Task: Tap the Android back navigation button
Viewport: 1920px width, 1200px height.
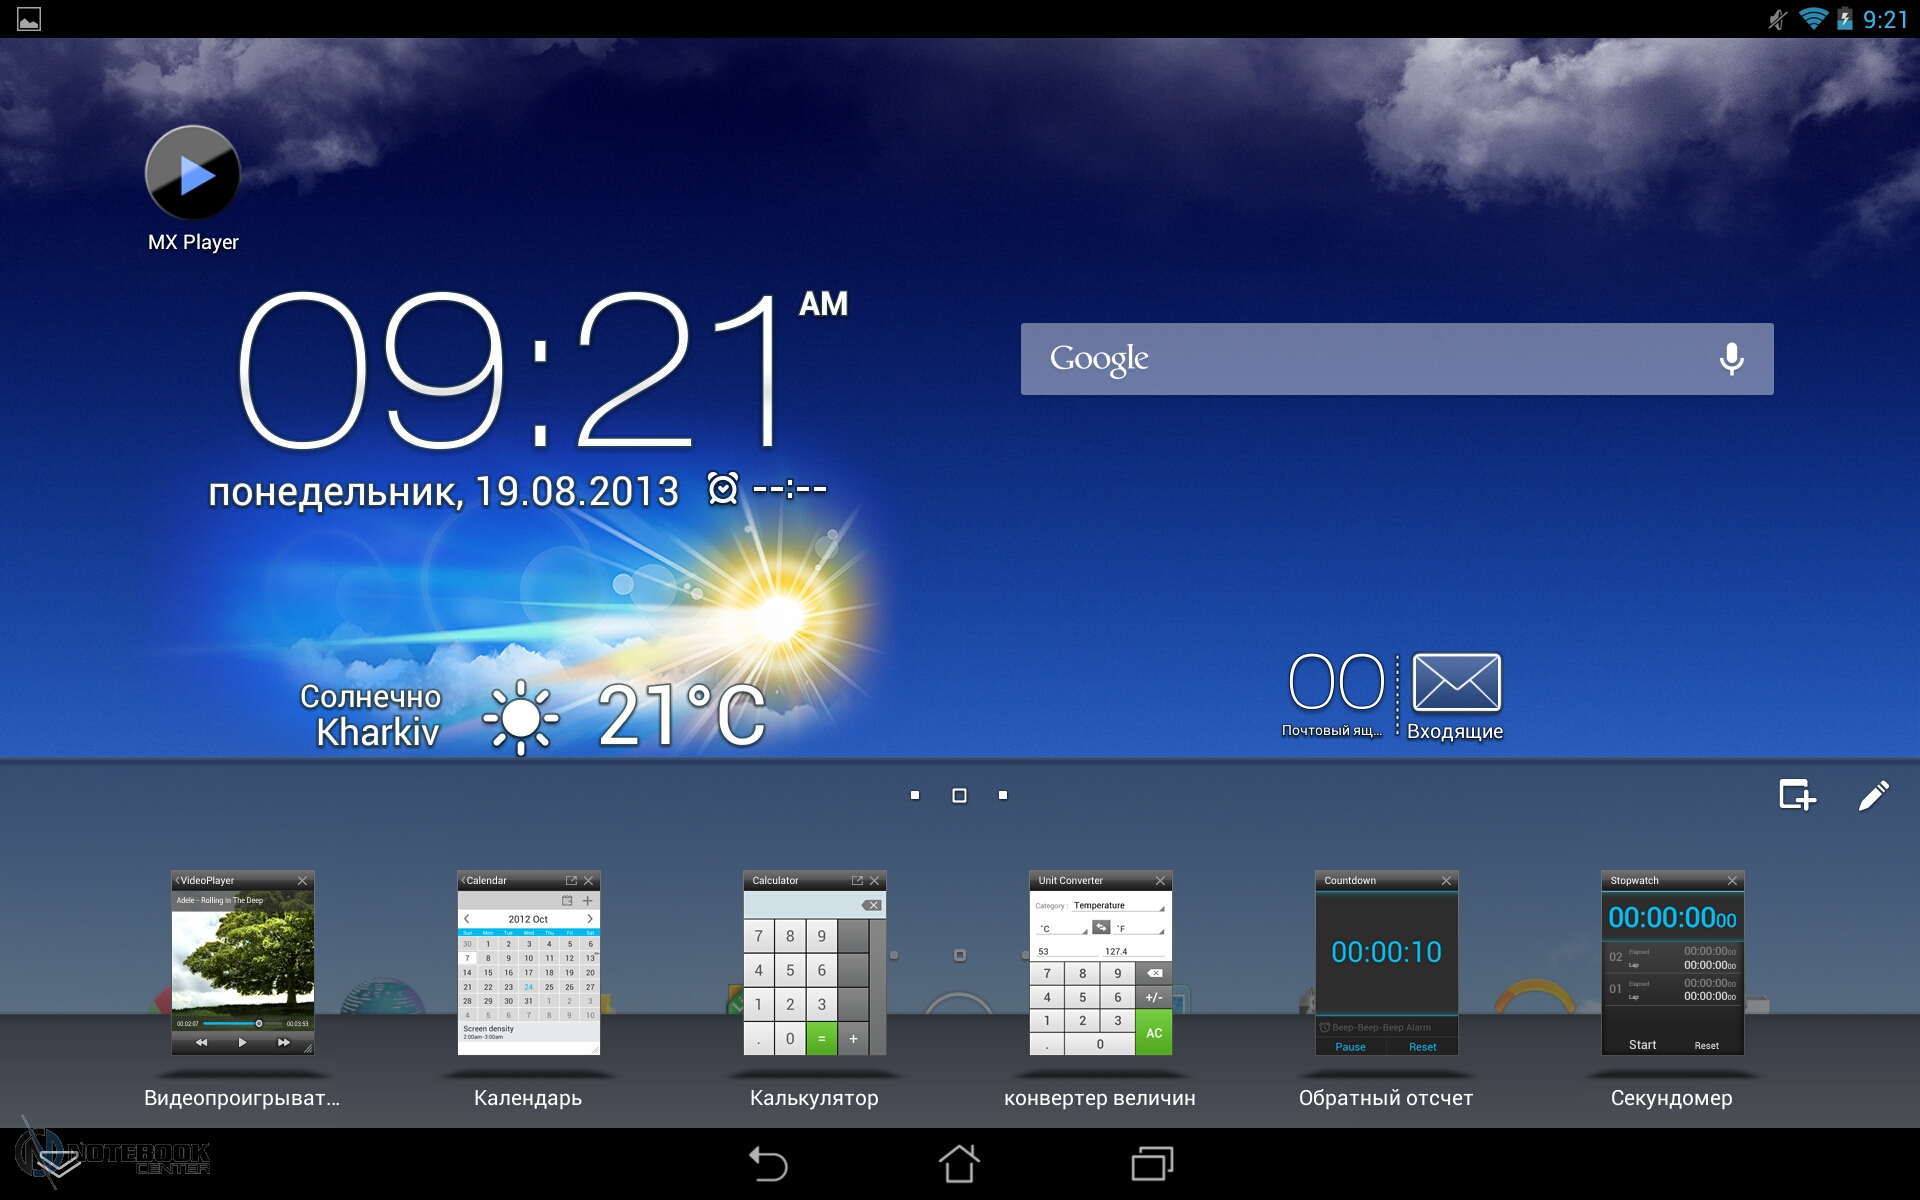Action: click(768, 1164)
